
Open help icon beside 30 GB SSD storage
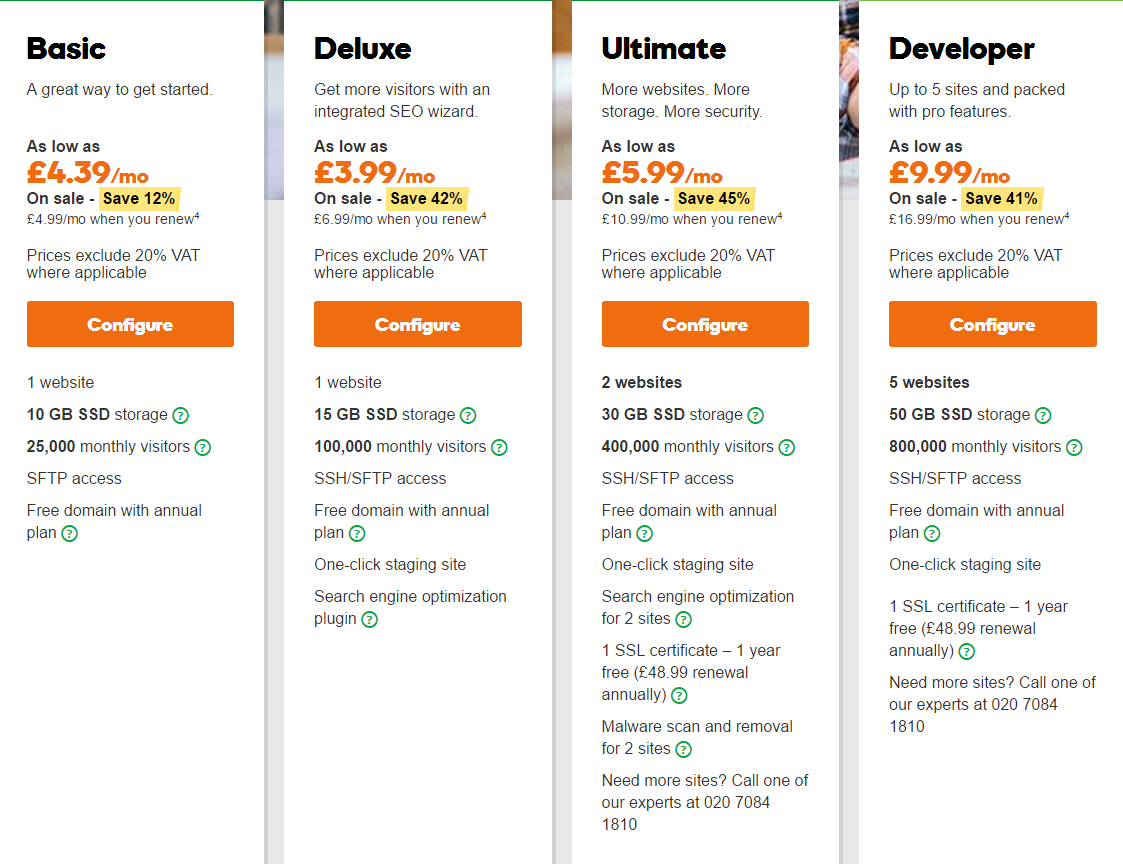[x=756, y=415]
